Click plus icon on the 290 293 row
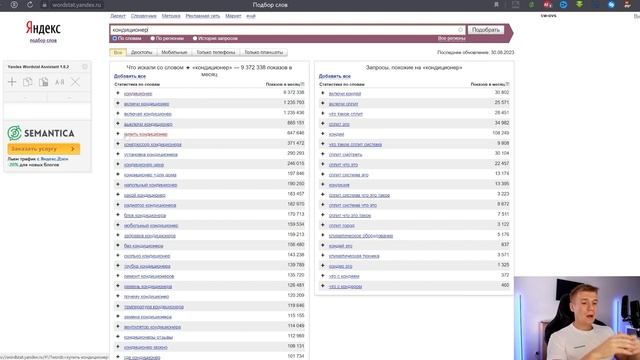The image size is (640, 360). click(118, 154)
